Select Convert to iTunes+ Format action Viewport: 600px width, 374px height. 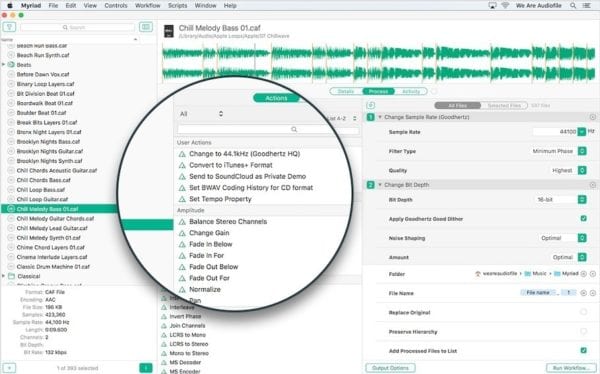pos(231,165)
